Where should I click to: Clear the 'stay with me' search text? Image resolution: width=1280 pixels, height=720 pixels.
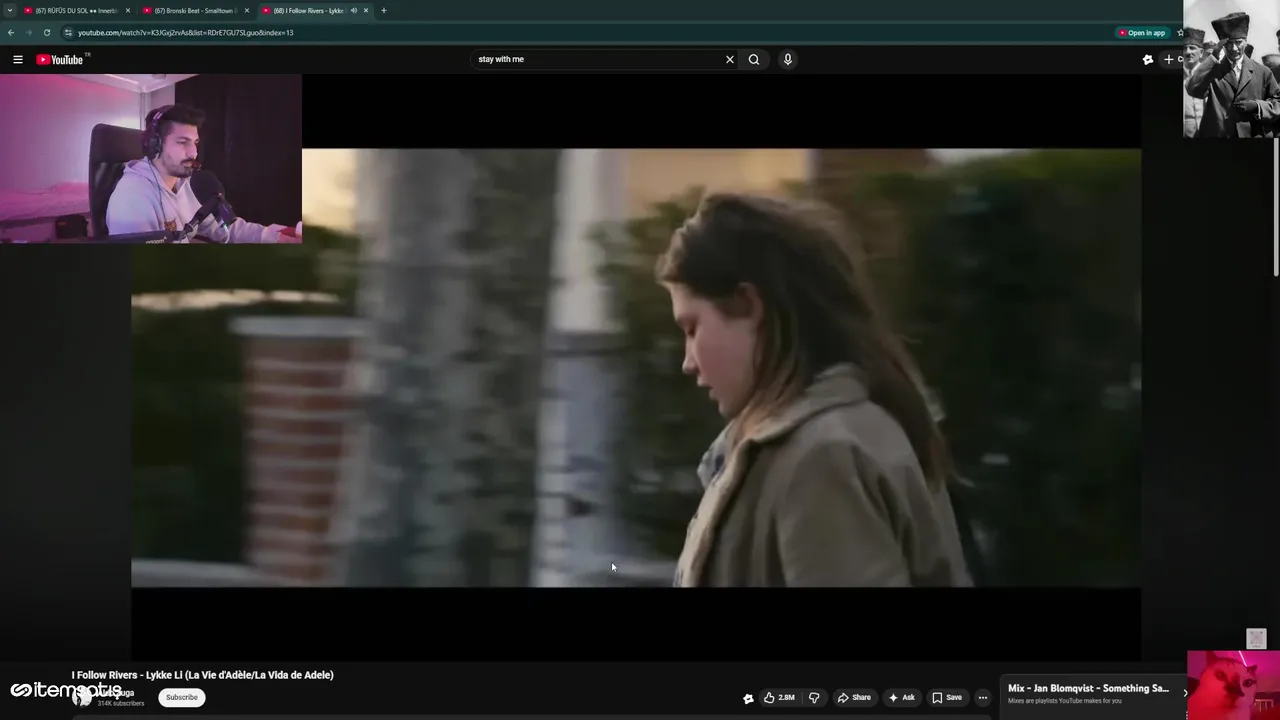pyautogui.click(x=730, y=59)
